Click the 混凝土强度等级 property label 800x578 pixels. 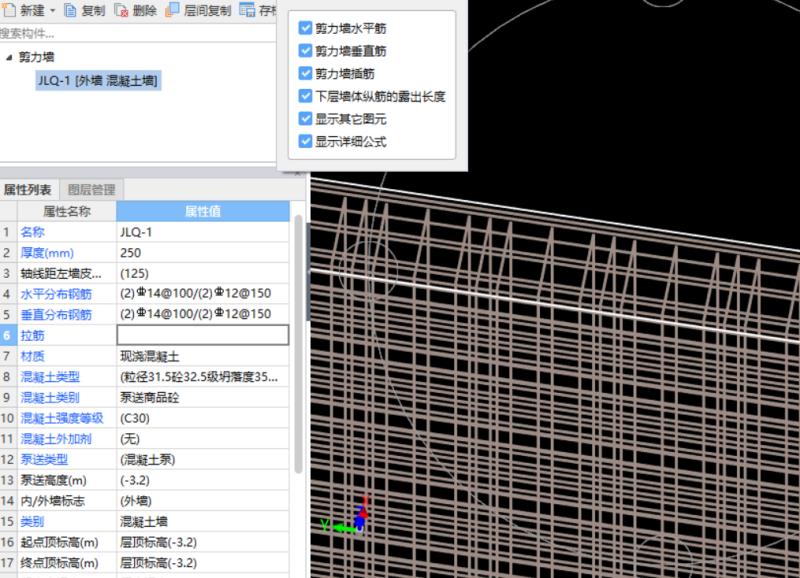[62, 418]
